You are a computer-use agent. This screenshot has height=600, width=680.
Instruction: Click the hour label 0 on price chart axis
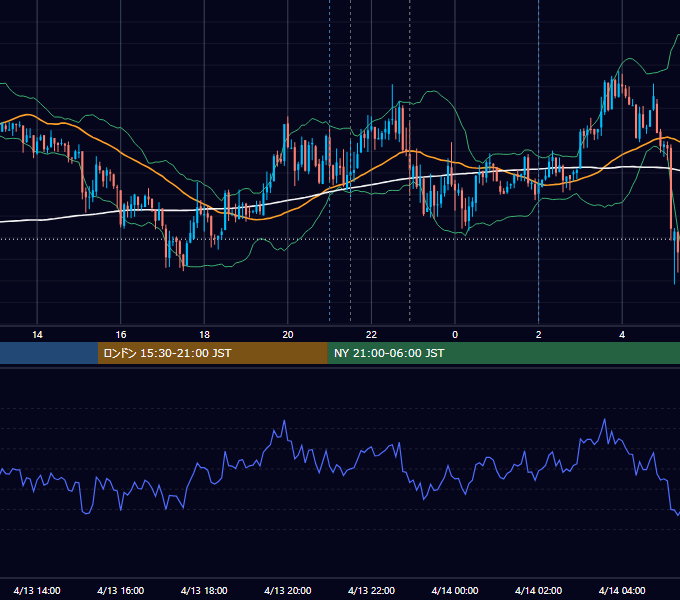[x=455, y=335]
